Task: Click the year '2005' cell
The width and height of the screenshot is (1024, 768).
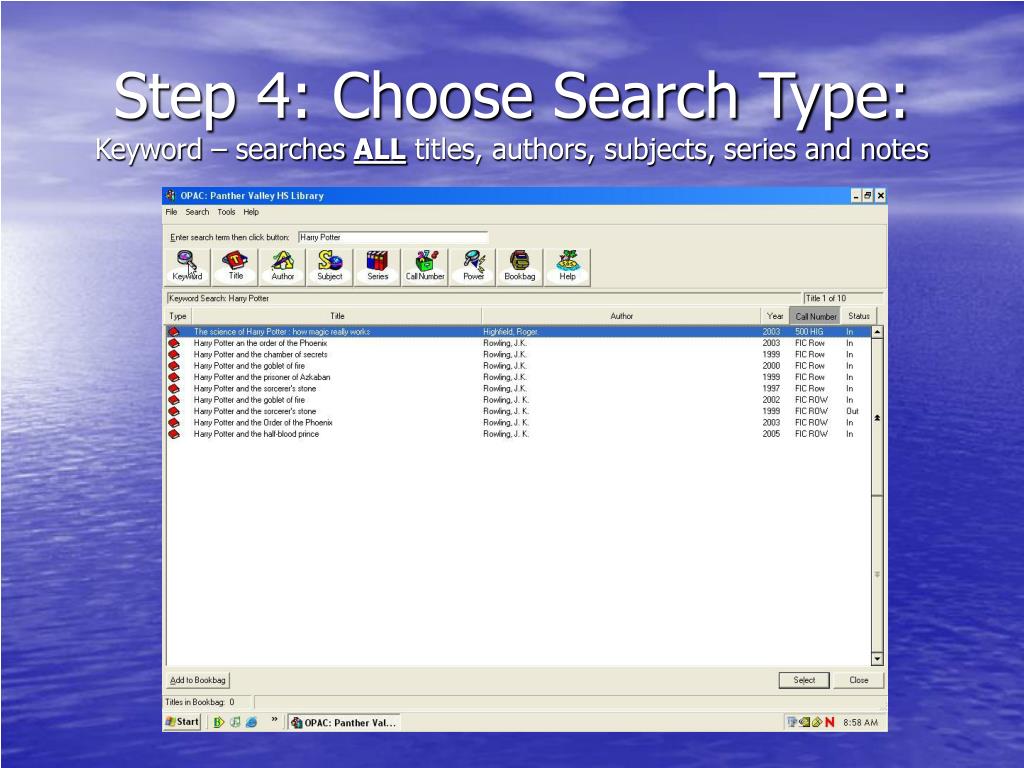Action: (x=771, y=434)
